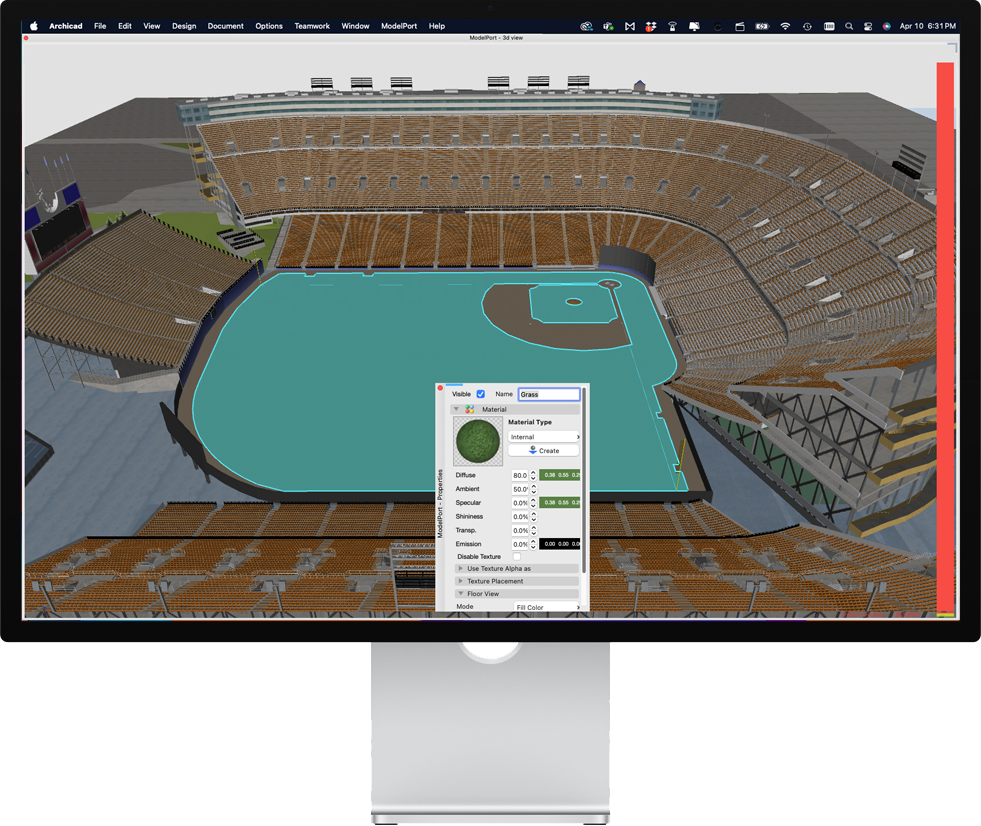Open the Material Type Internal dropdown
This screenshot has width=981, height=826.
click(x=544, y=437)
